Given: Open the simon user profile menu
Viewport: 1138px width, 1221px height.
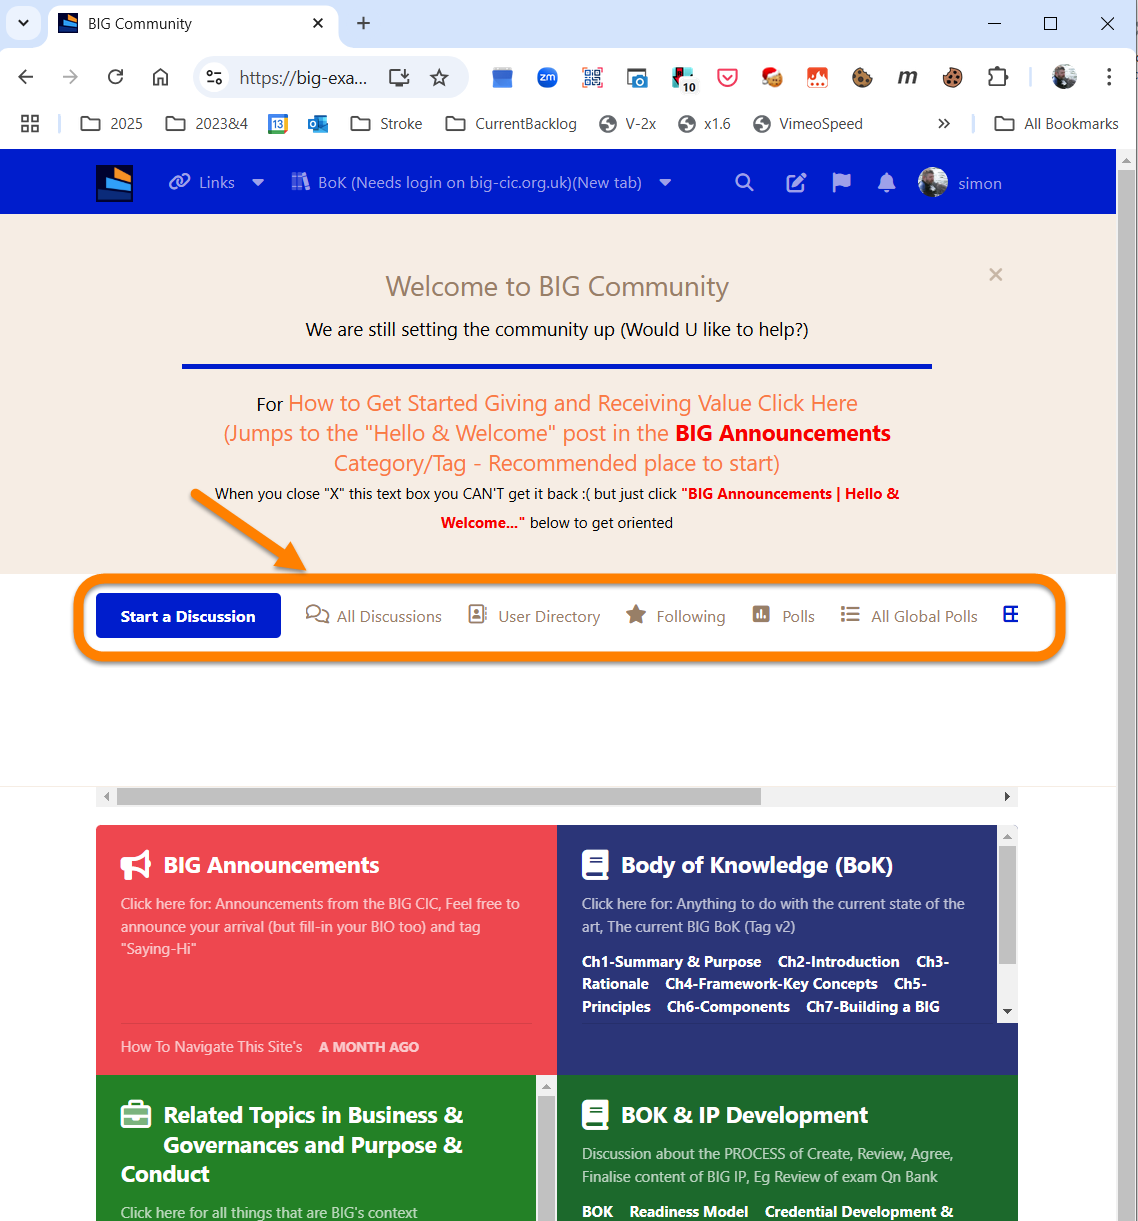Looking at the screenshot, I should 960,183.
